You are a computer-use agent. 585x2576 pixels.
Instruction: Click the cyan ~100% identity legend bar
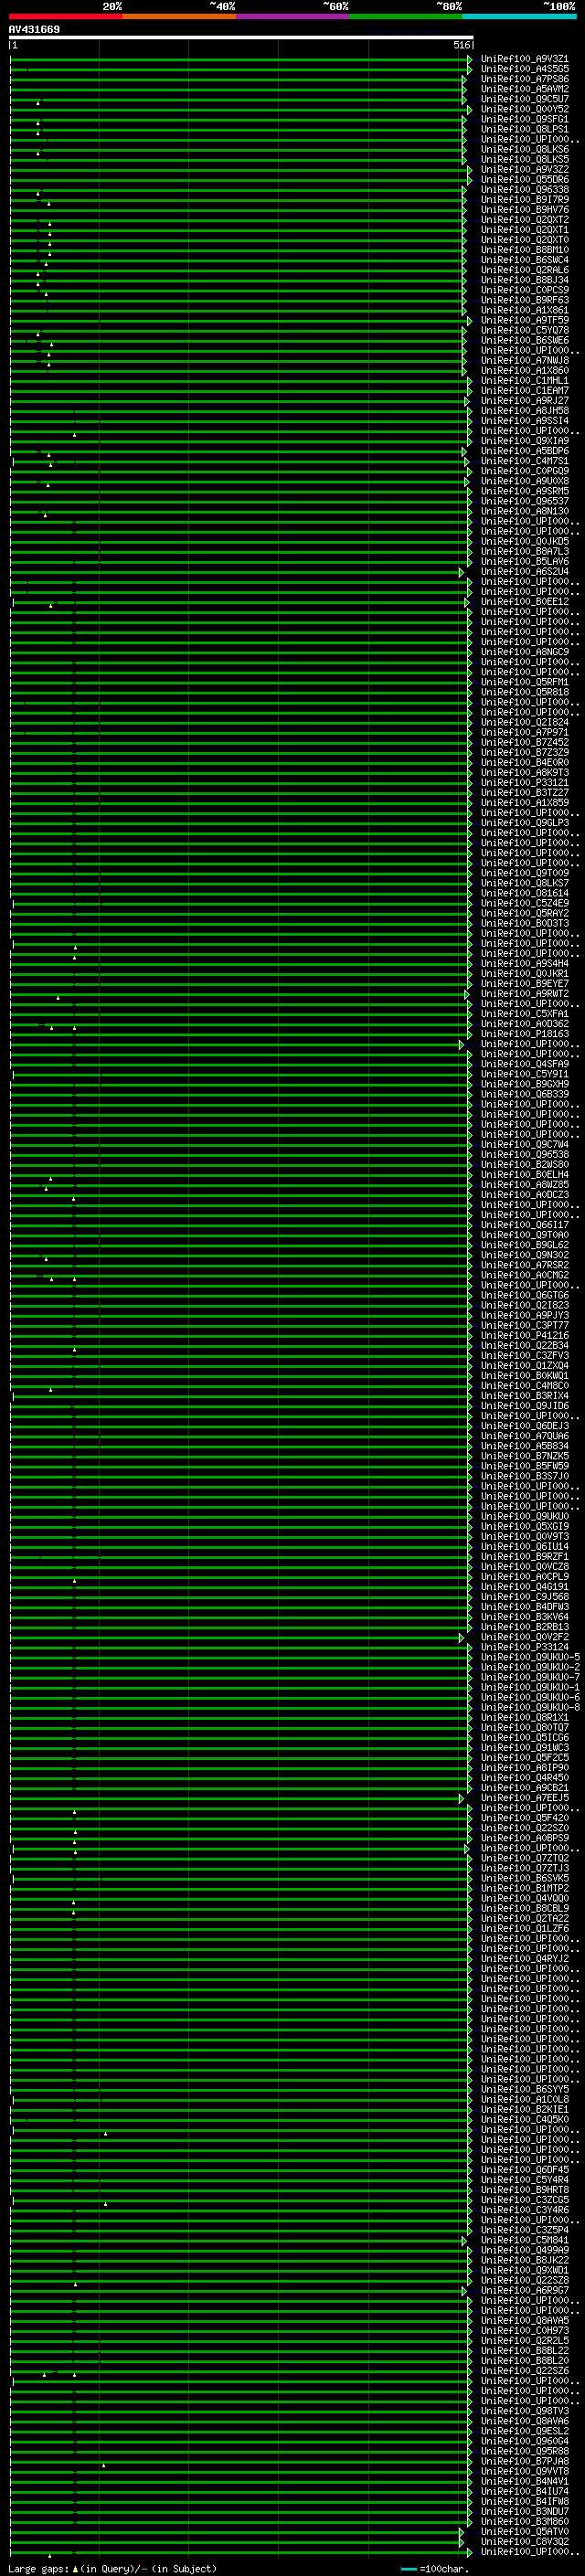tap(520, 16)
